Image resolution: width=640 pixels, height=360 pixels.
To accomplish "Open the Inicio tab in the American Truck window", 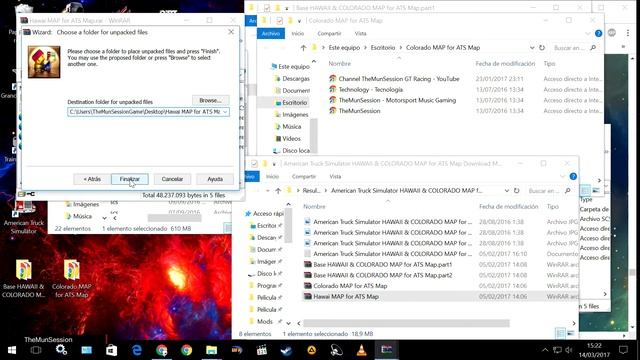I will 272,176.
